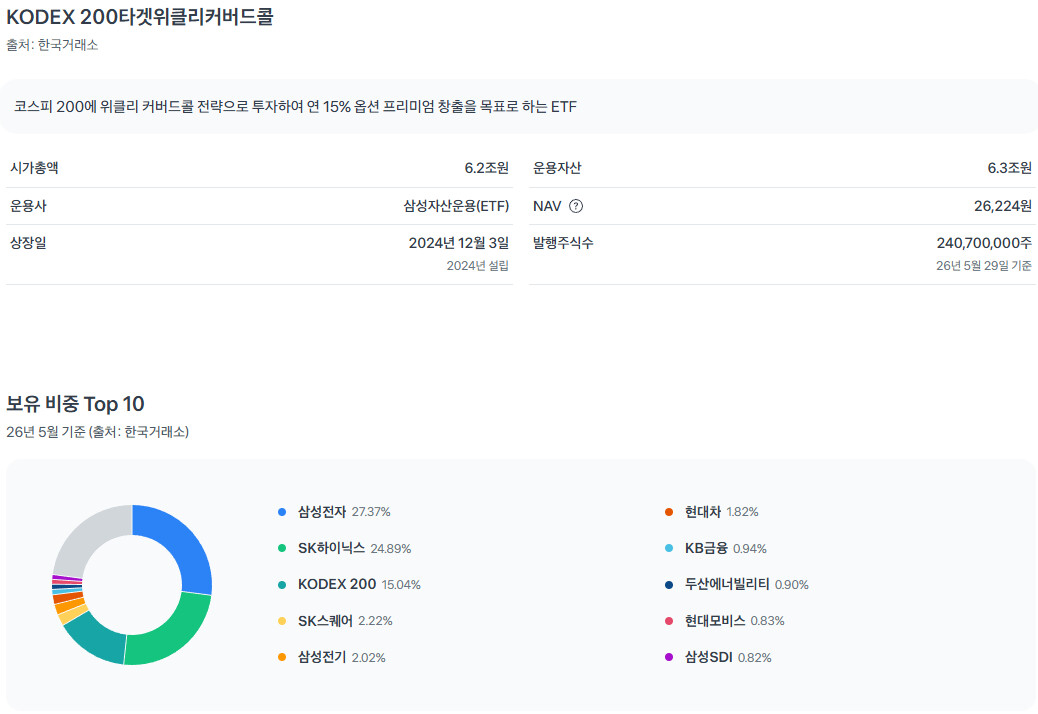Click the 보유 비중 Top 10 heading
Screen dimensions: 1038x714
click(x=75, y=404)
